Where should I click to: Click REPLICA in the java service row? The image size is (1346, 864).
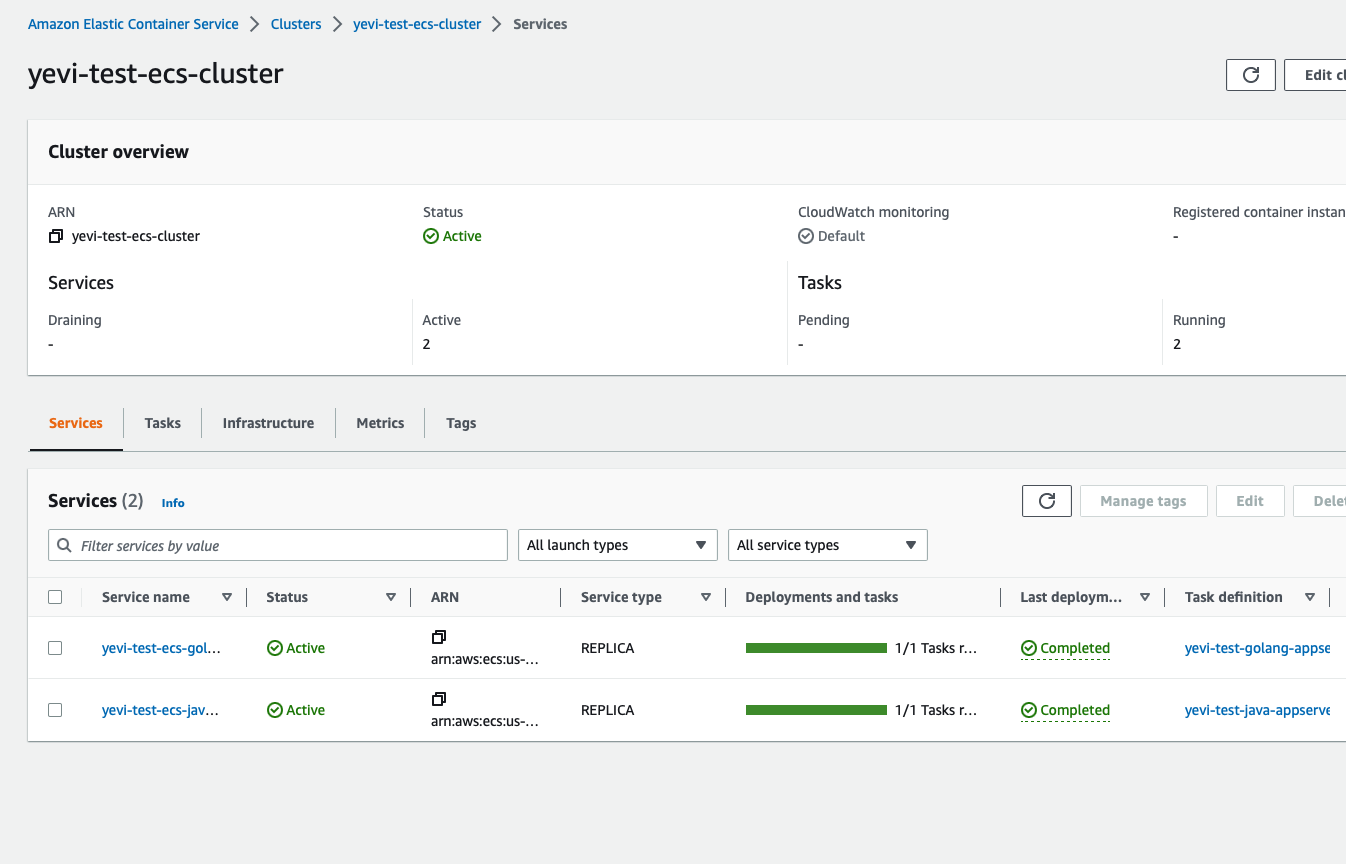(608, 710)
